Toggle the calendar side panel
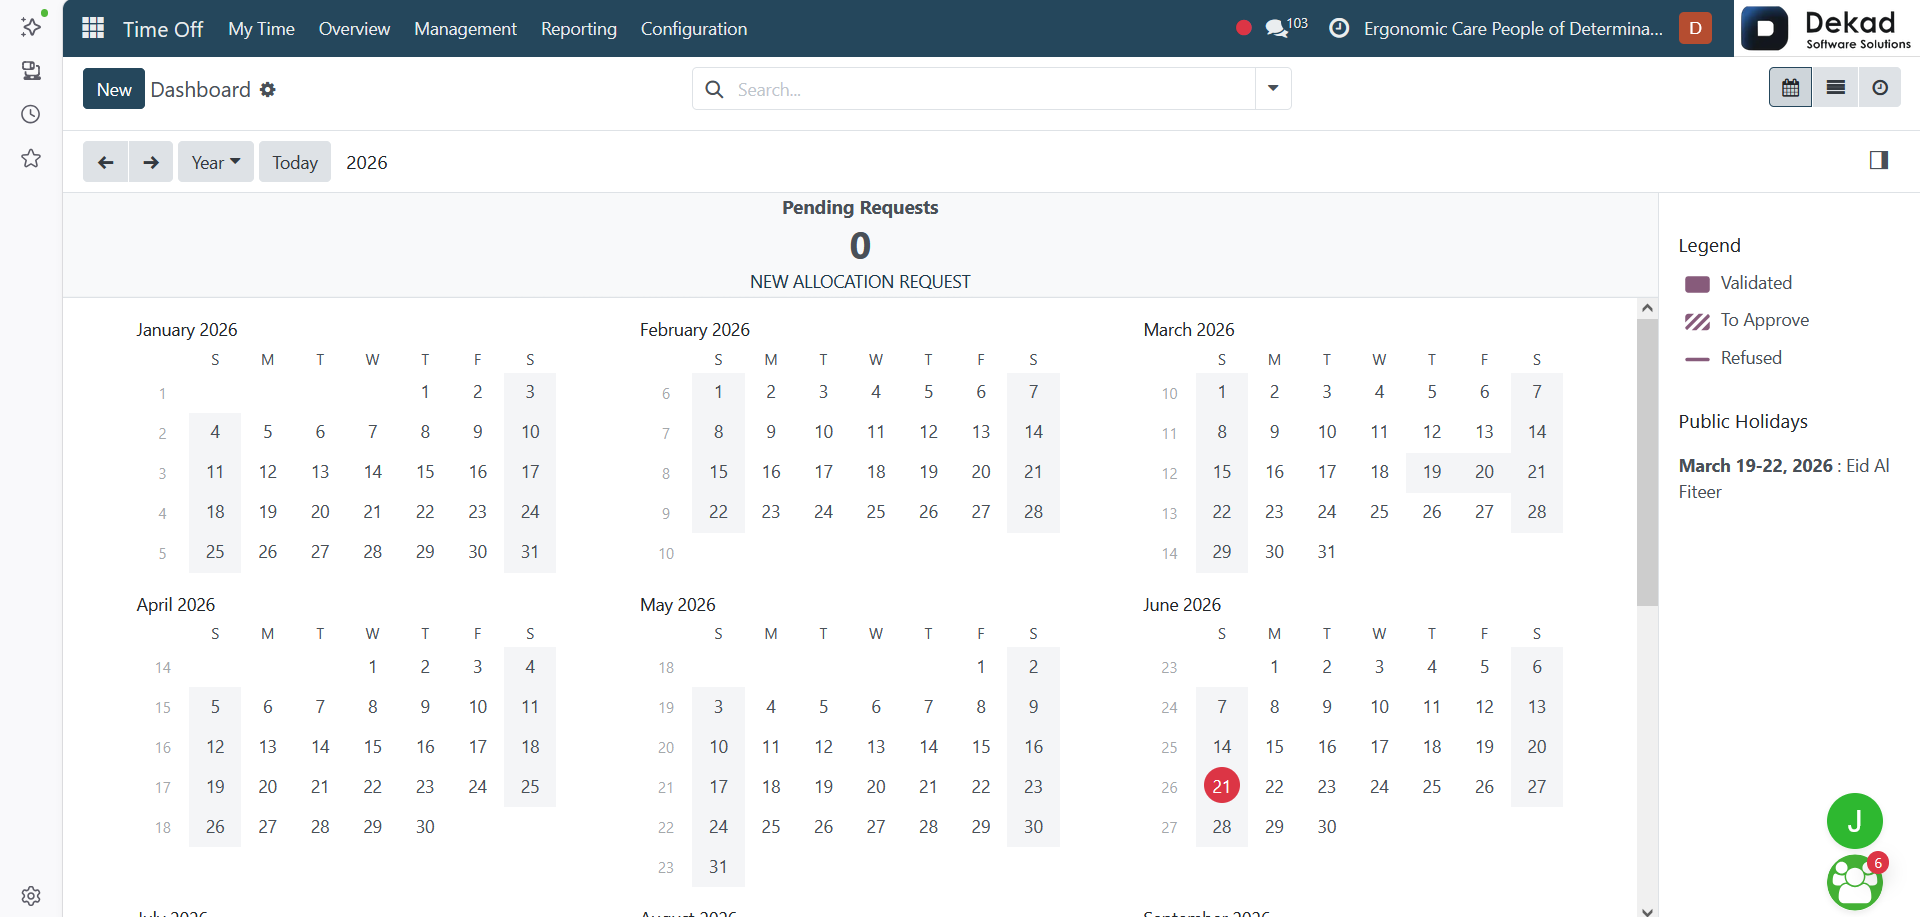Screen dimensions: 1920x917 click(1879, 160)
